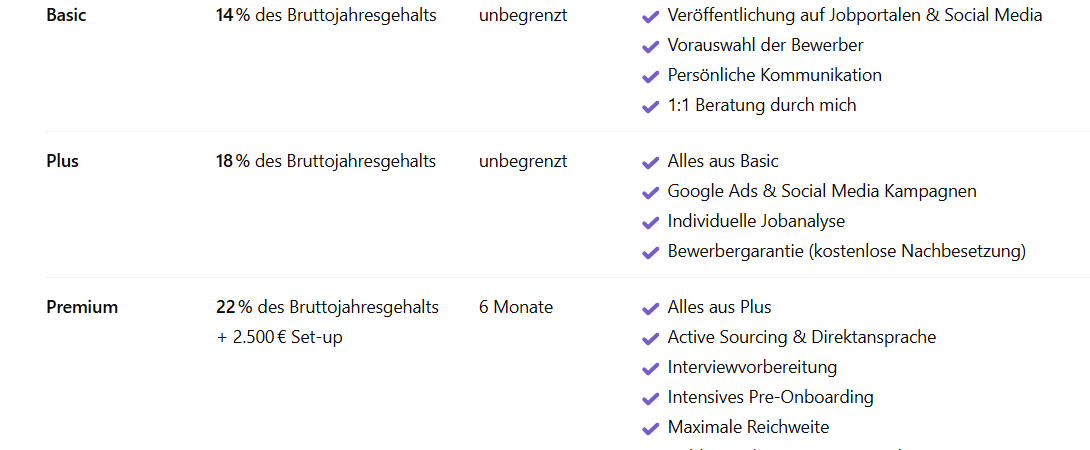Click checkmark beside Individuelle Jobanalyse
Screen dimensions: 1090x450
pyautogui.click(x=650, y=223)
